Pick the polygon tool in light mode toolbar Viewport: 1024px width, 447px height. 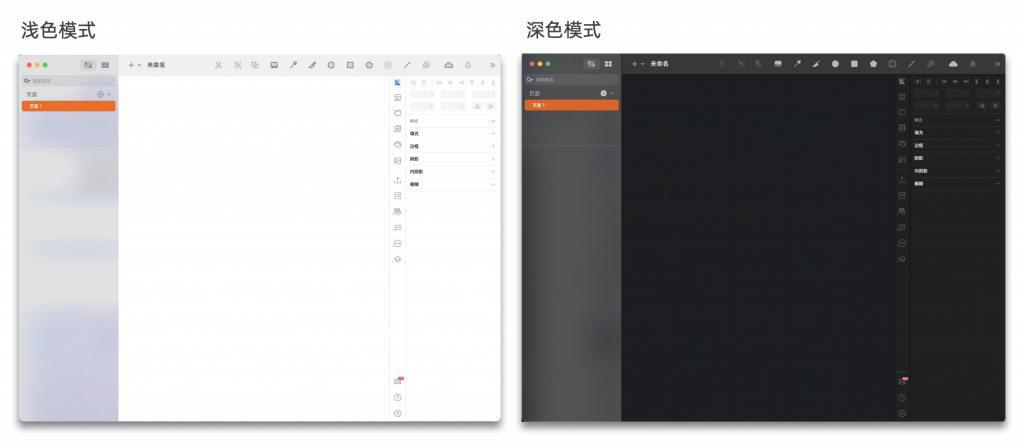[369, 65]
